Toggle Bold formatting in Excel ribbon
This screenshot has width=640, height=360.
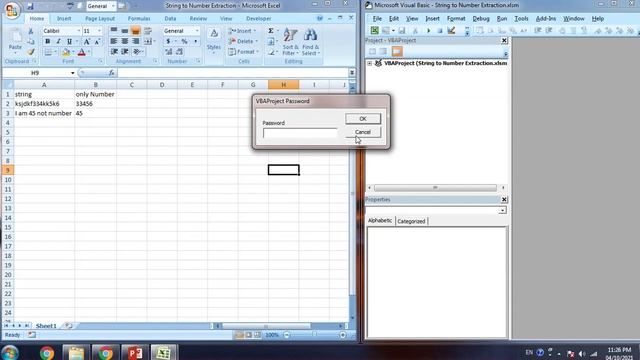tap(47, 42)
